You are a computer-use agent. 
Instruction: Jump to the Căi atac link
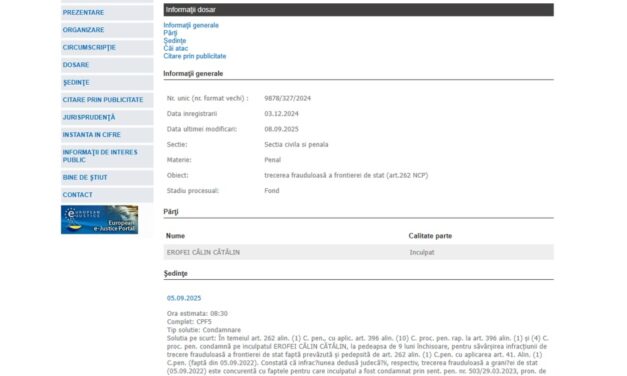click(x=176, y=48)
